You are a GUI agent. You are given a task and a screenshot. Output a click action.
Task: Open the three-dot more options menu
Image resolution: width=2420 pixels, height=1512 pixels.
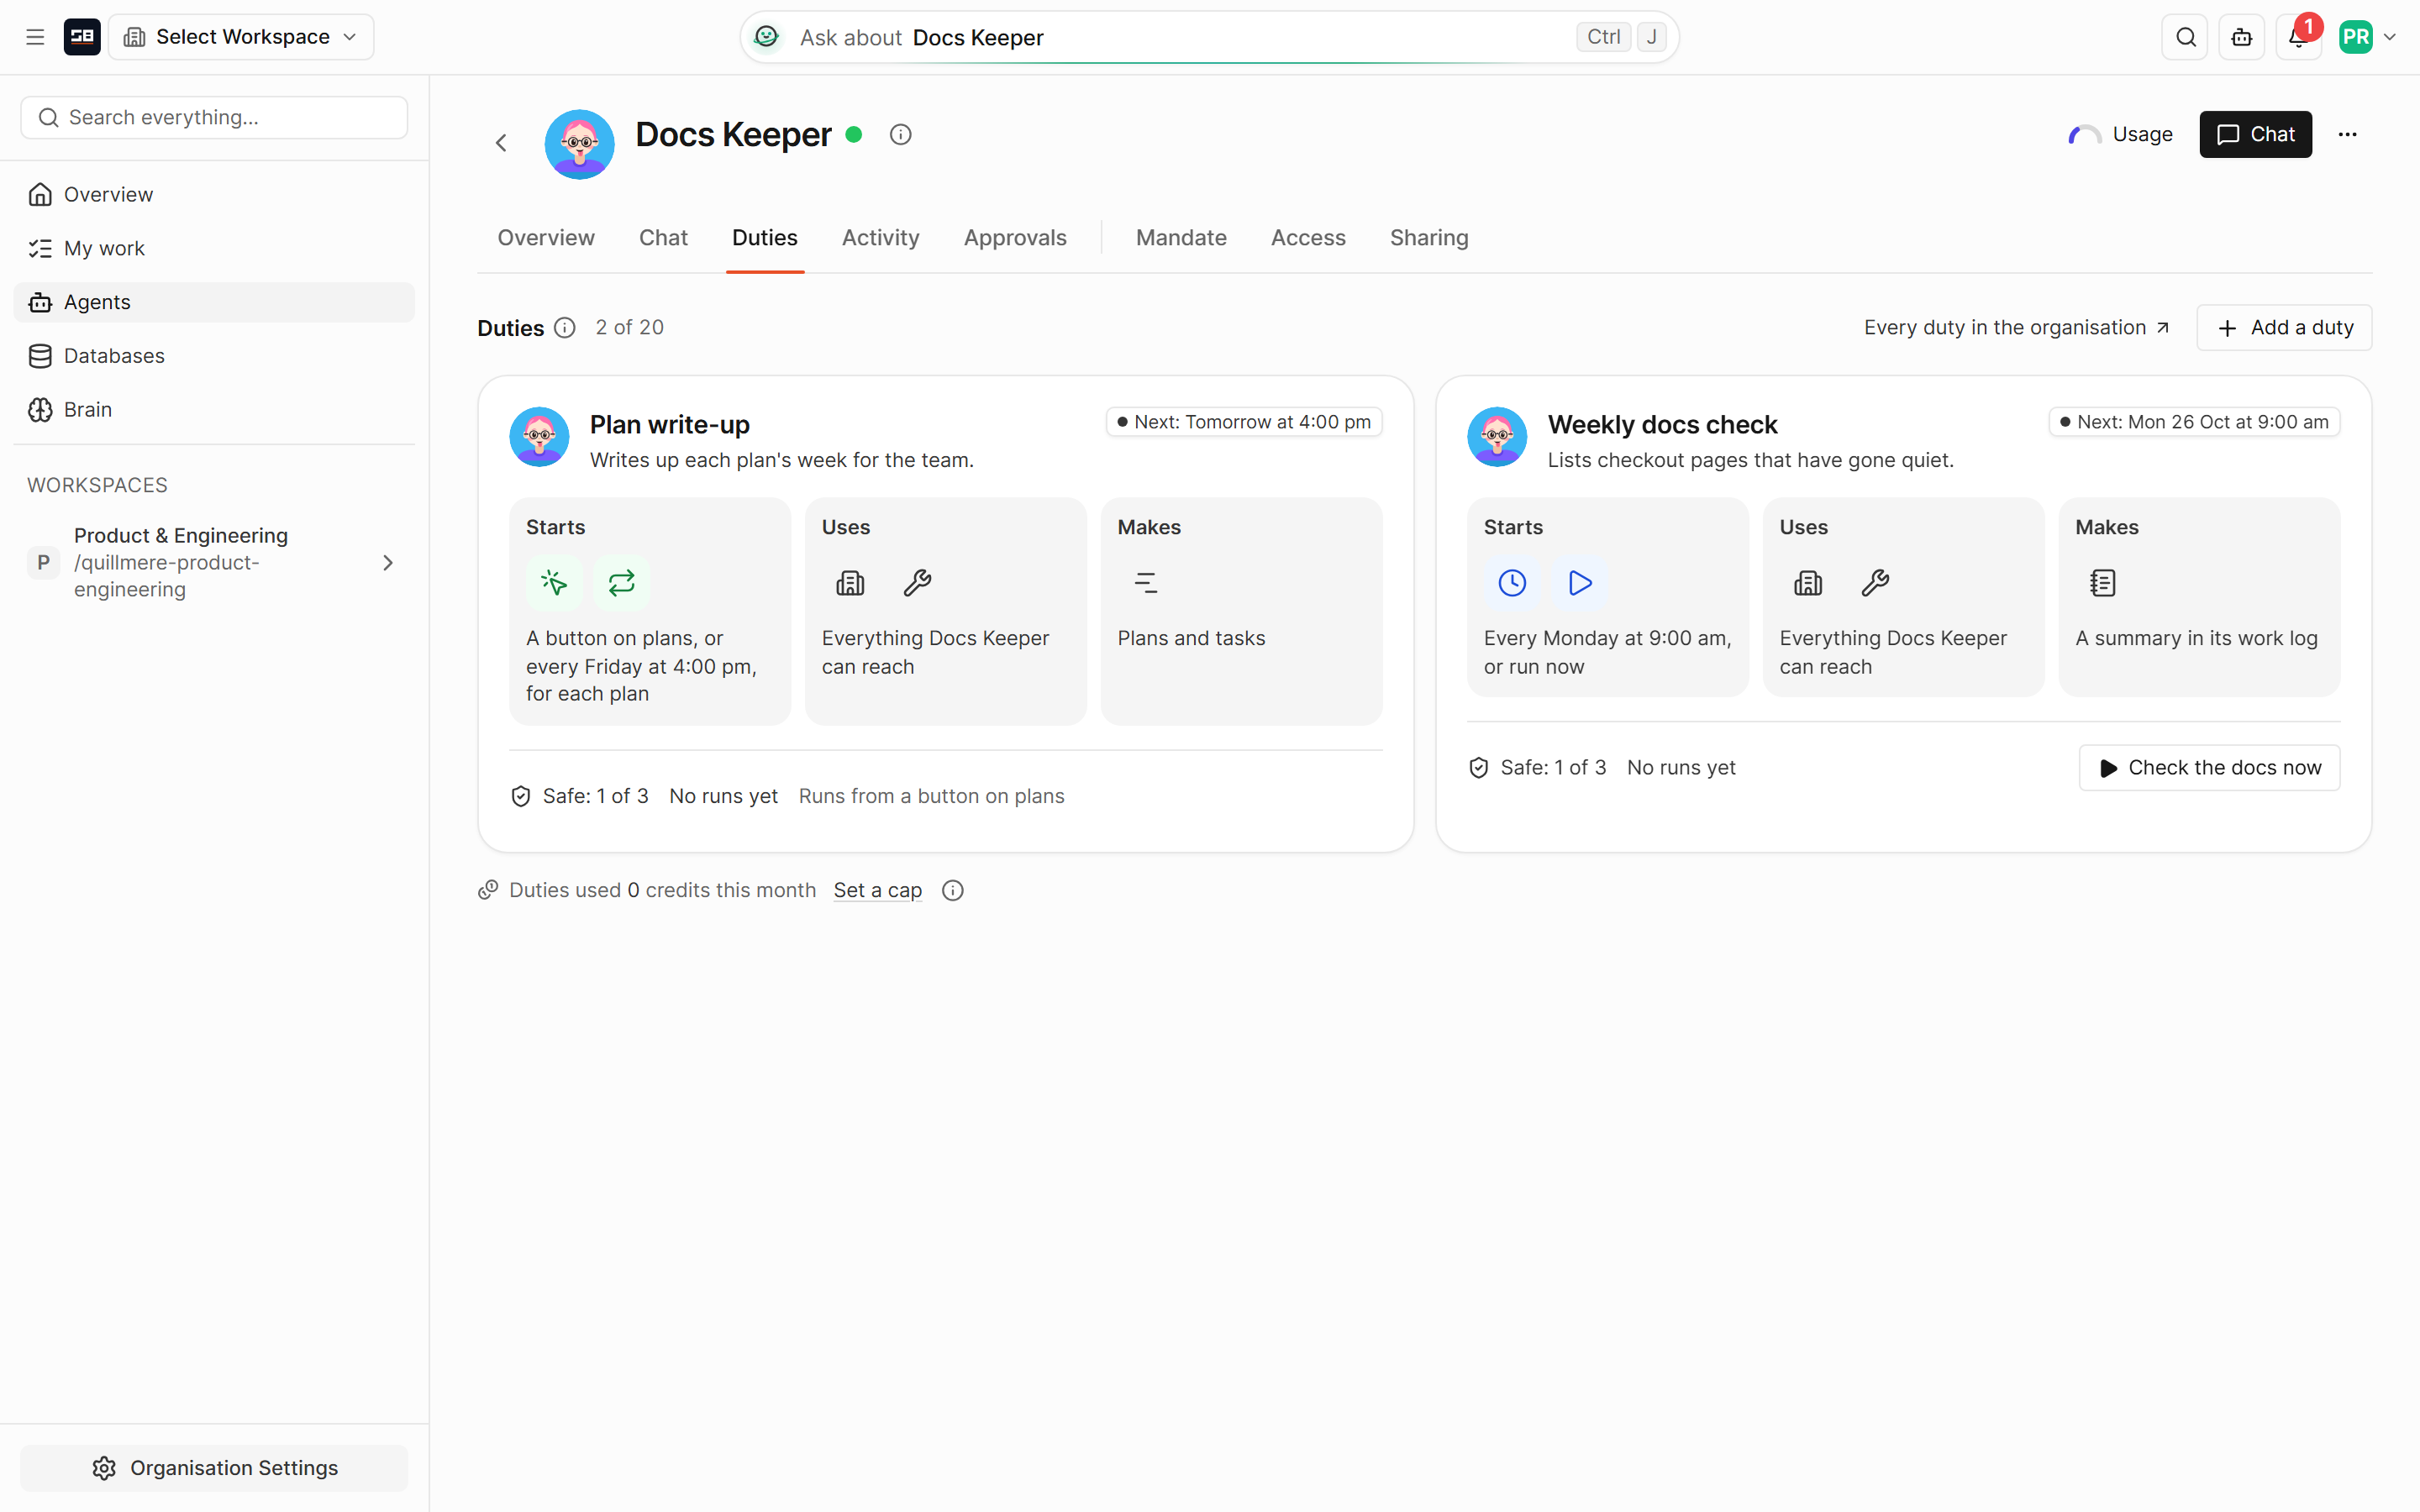2347,134
